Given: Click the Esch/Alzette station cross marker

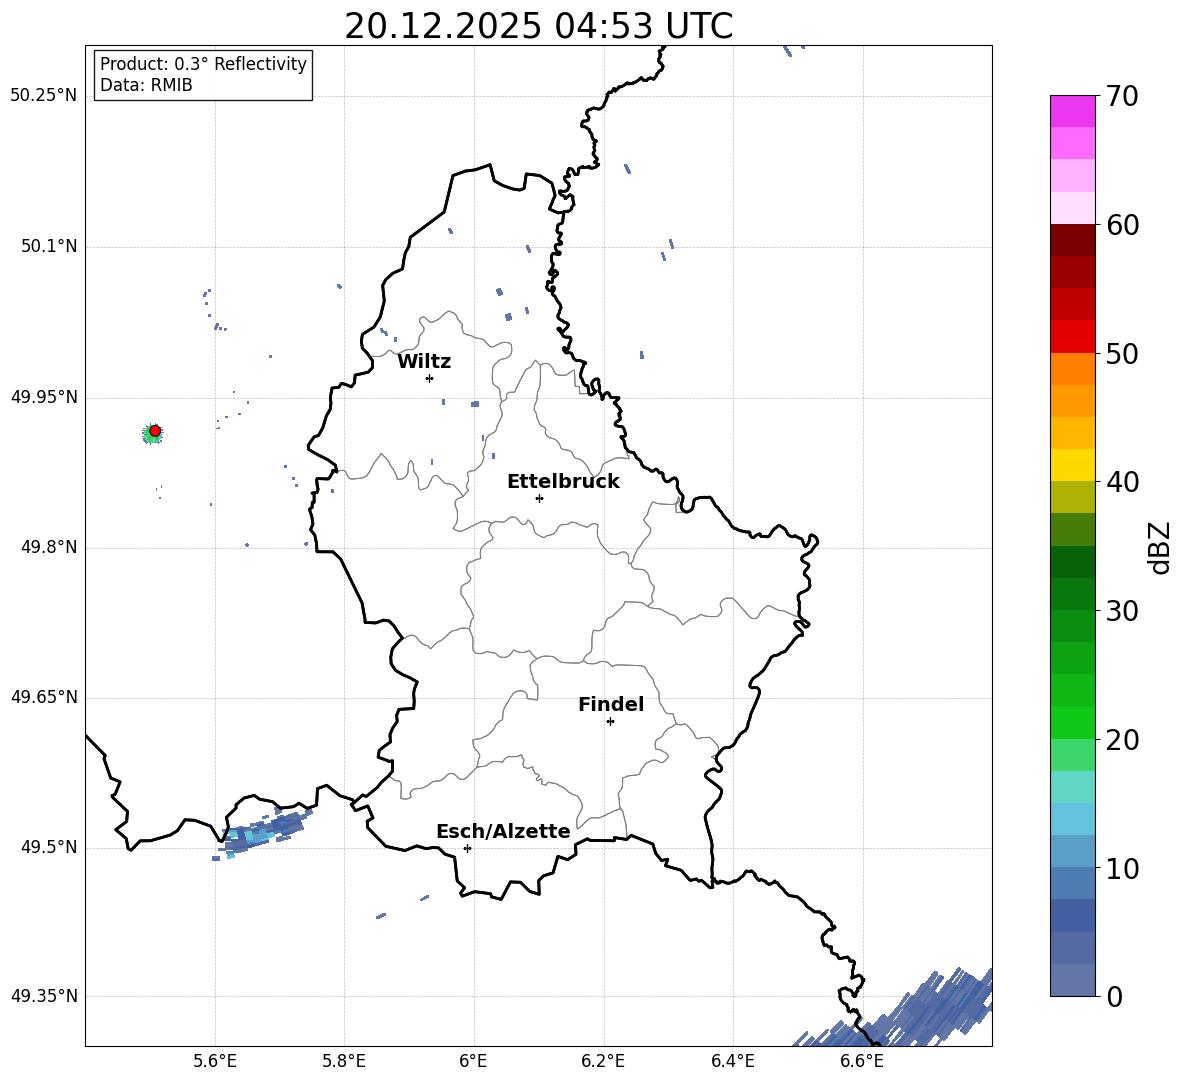Looking at the screenshot, I should 467,848.
